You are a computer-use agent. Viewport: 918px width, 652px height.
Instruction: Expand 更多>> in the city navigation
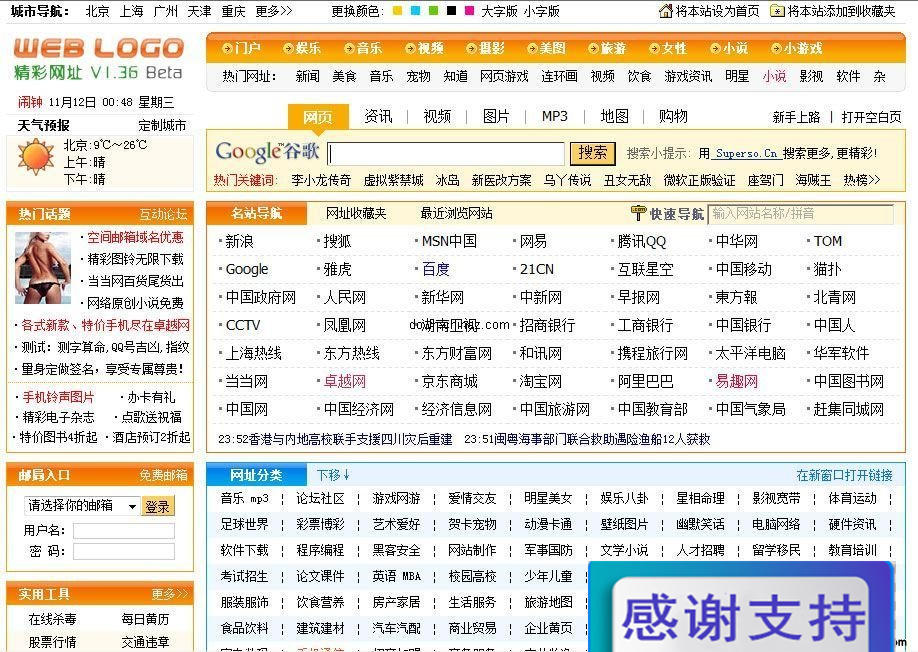tap(274, 11)
